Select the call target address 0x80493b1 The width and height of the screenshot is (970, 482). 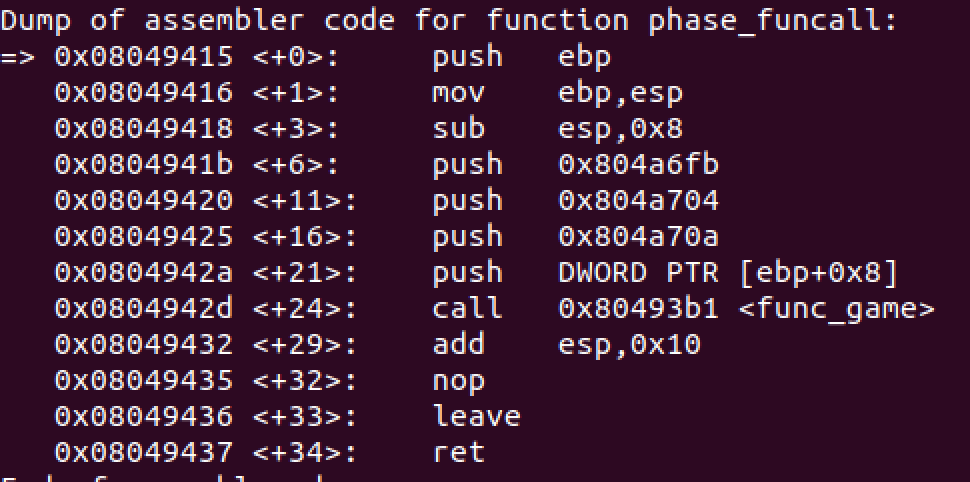click(638, 308)
